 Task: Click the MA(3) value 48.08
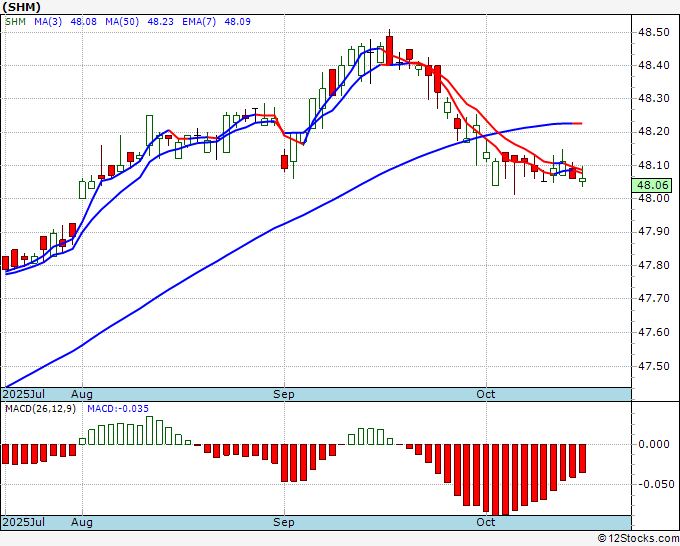[x=83, y=21]
